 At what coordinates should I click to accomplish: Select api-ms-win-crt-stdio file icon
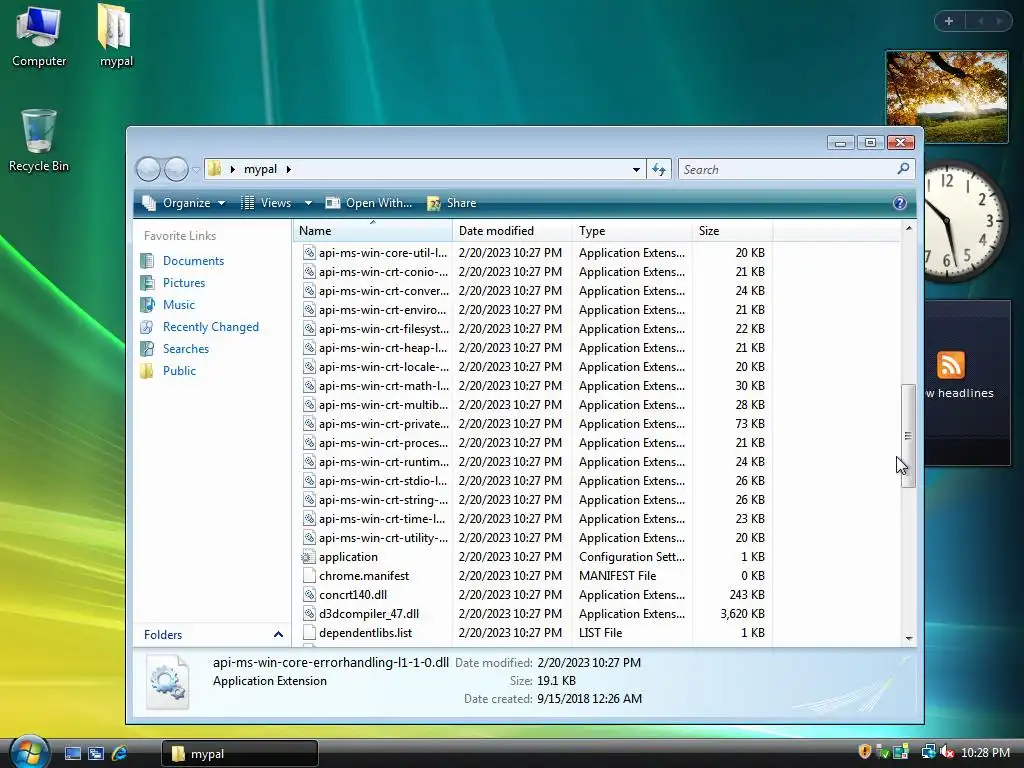tap(309, 481)
